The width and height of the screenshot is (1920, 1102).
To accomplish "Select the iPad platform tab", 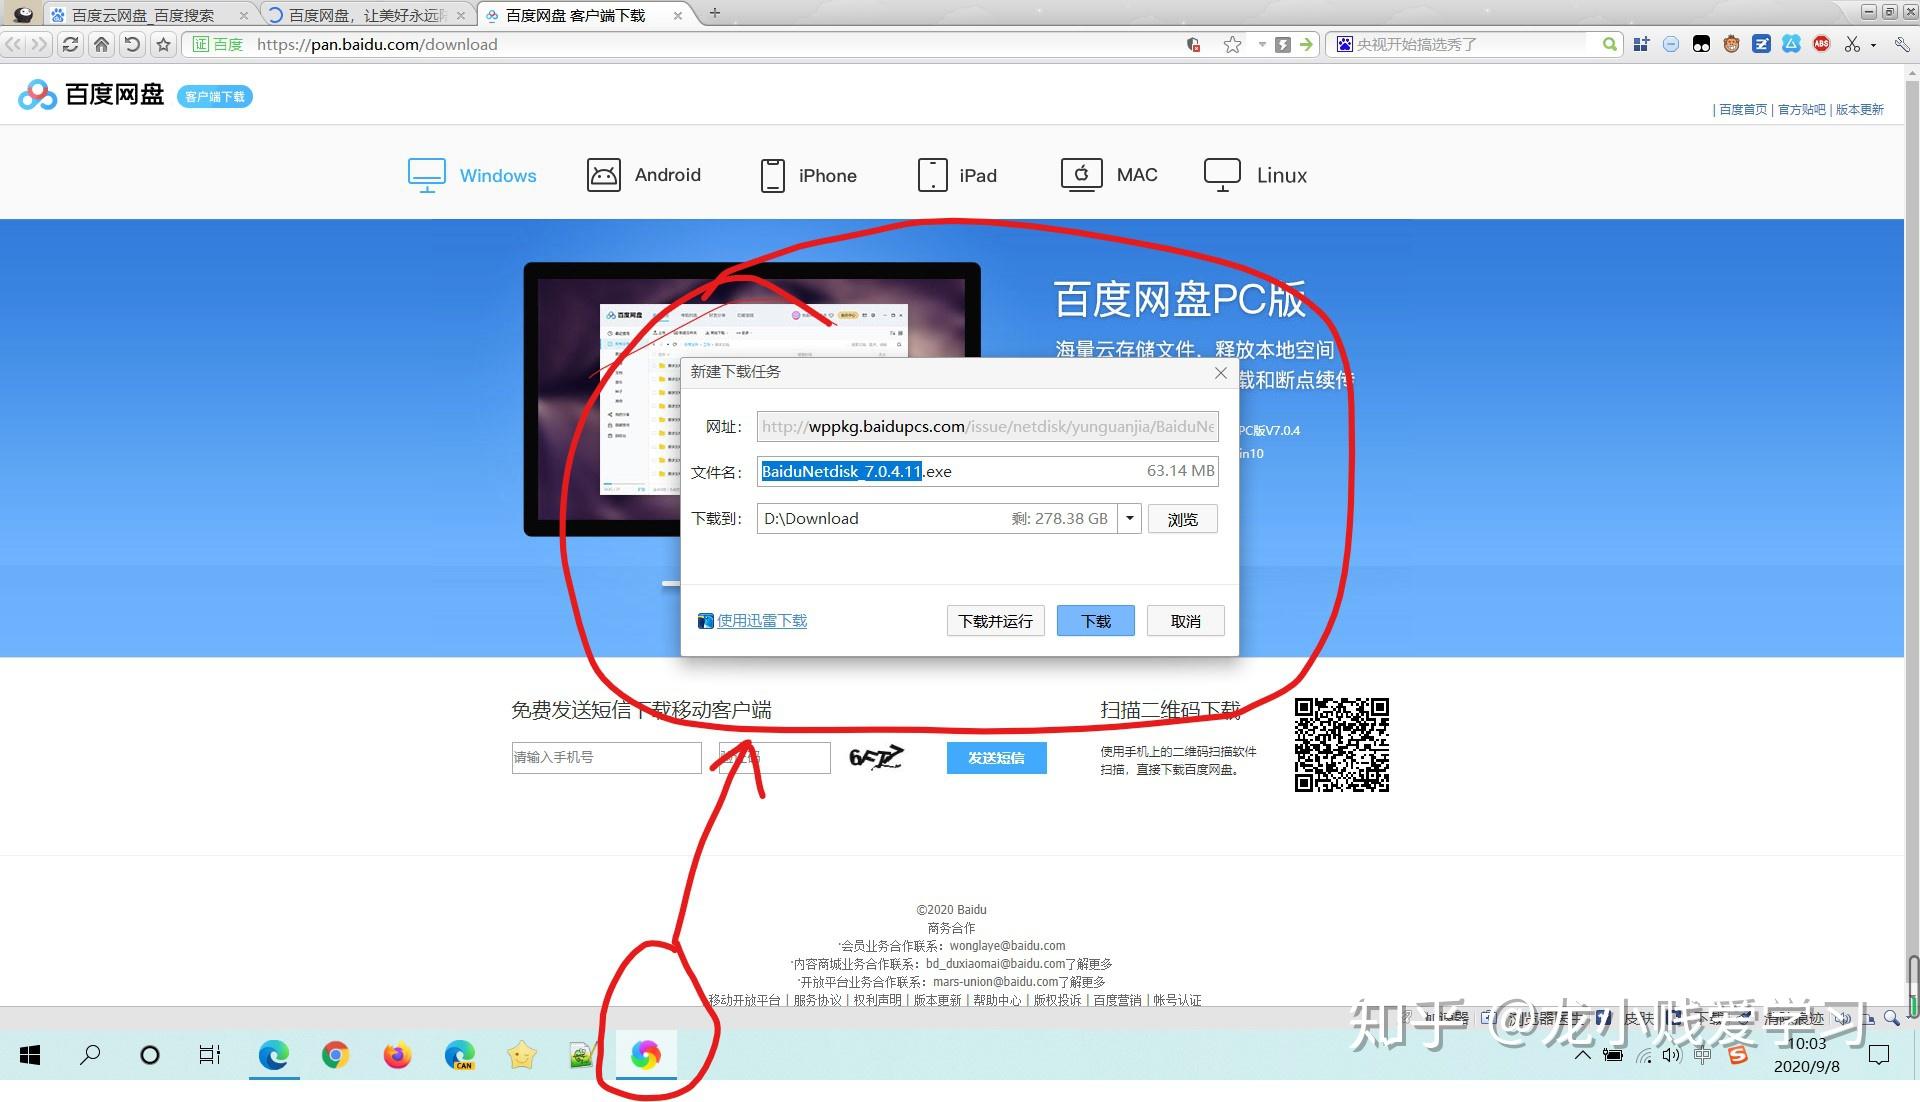I will point(957,175).
